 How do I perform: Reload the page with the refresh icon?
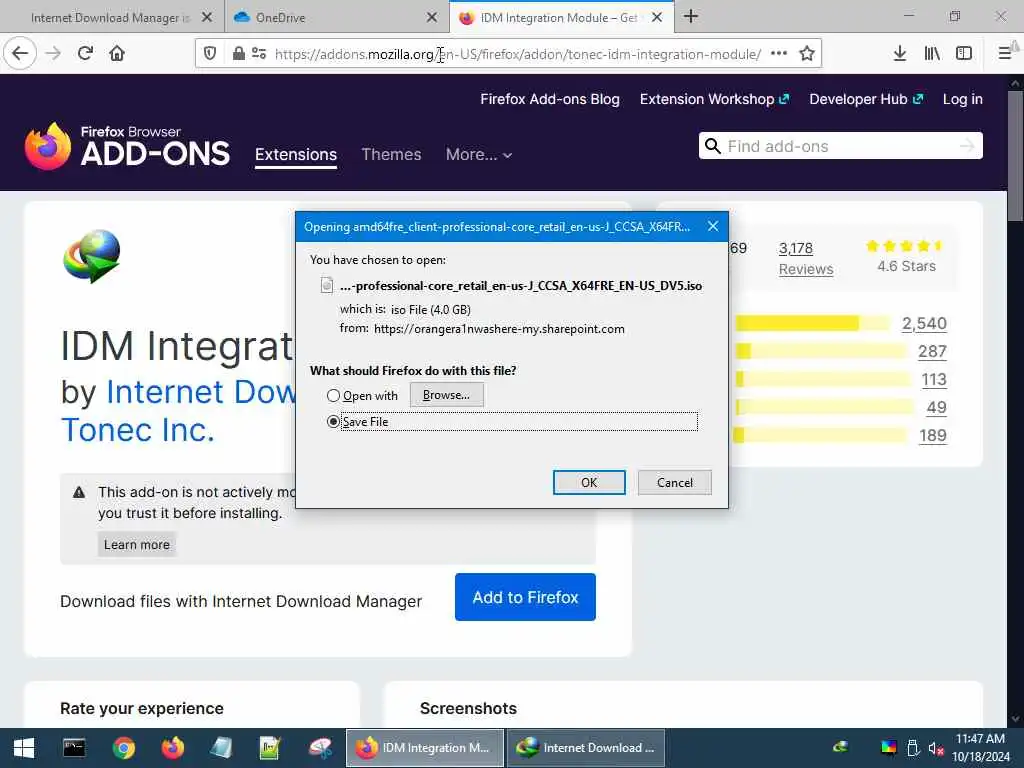click(85, 54)
